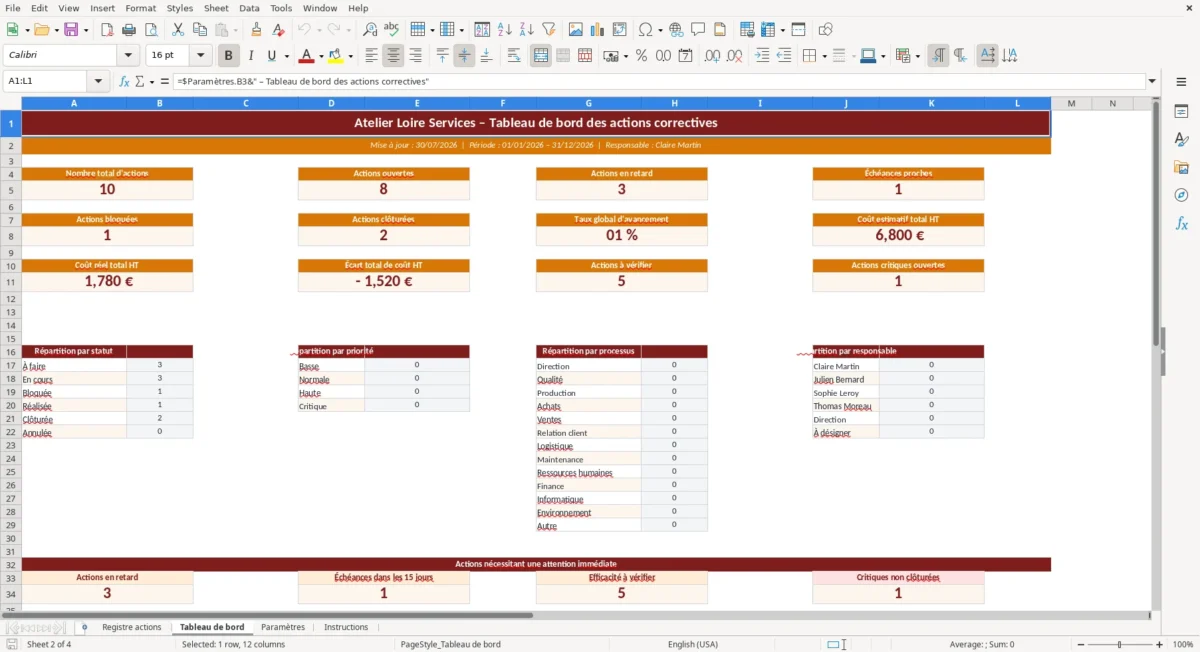Click the Sum function button in formula bar

point(138,81)
